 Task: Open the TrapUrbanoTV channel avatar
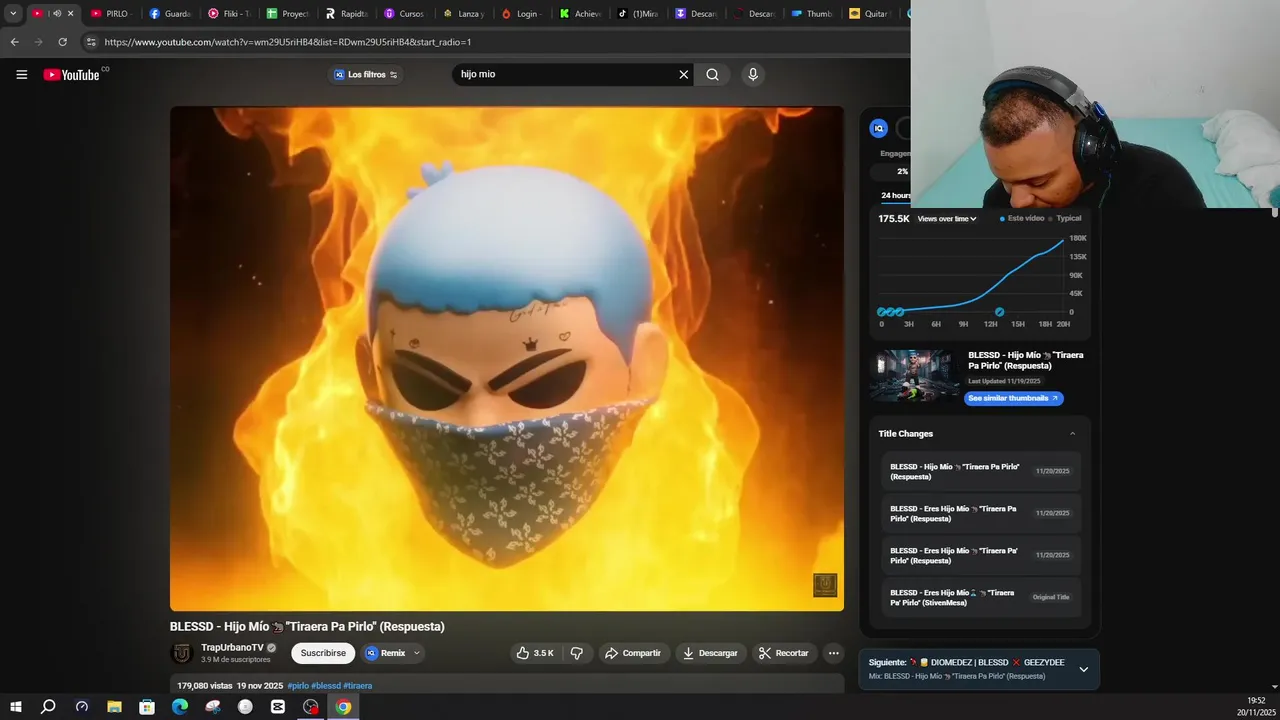[182, 653]
